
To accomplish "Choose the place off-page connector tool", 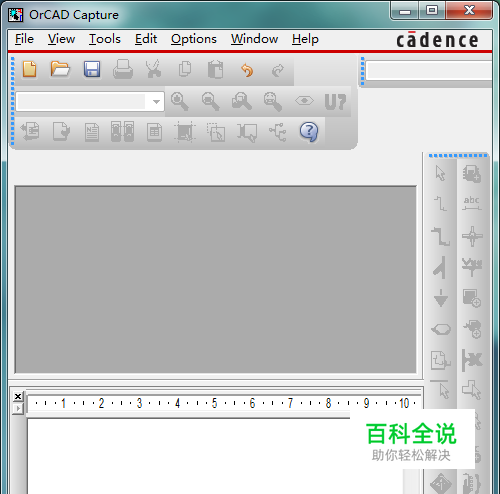I will click(x=440, y=360).
